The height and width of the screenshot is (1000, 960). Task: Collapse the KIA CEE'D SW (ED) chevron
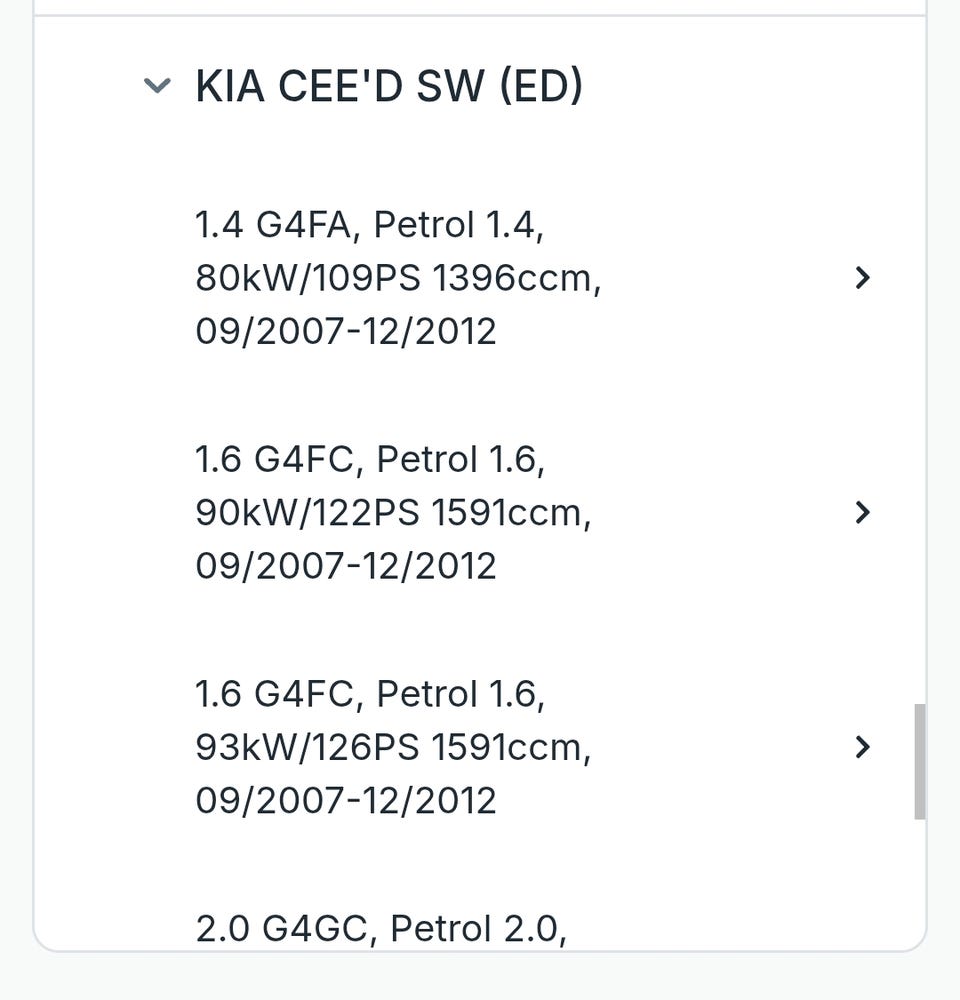pos(157,86)
